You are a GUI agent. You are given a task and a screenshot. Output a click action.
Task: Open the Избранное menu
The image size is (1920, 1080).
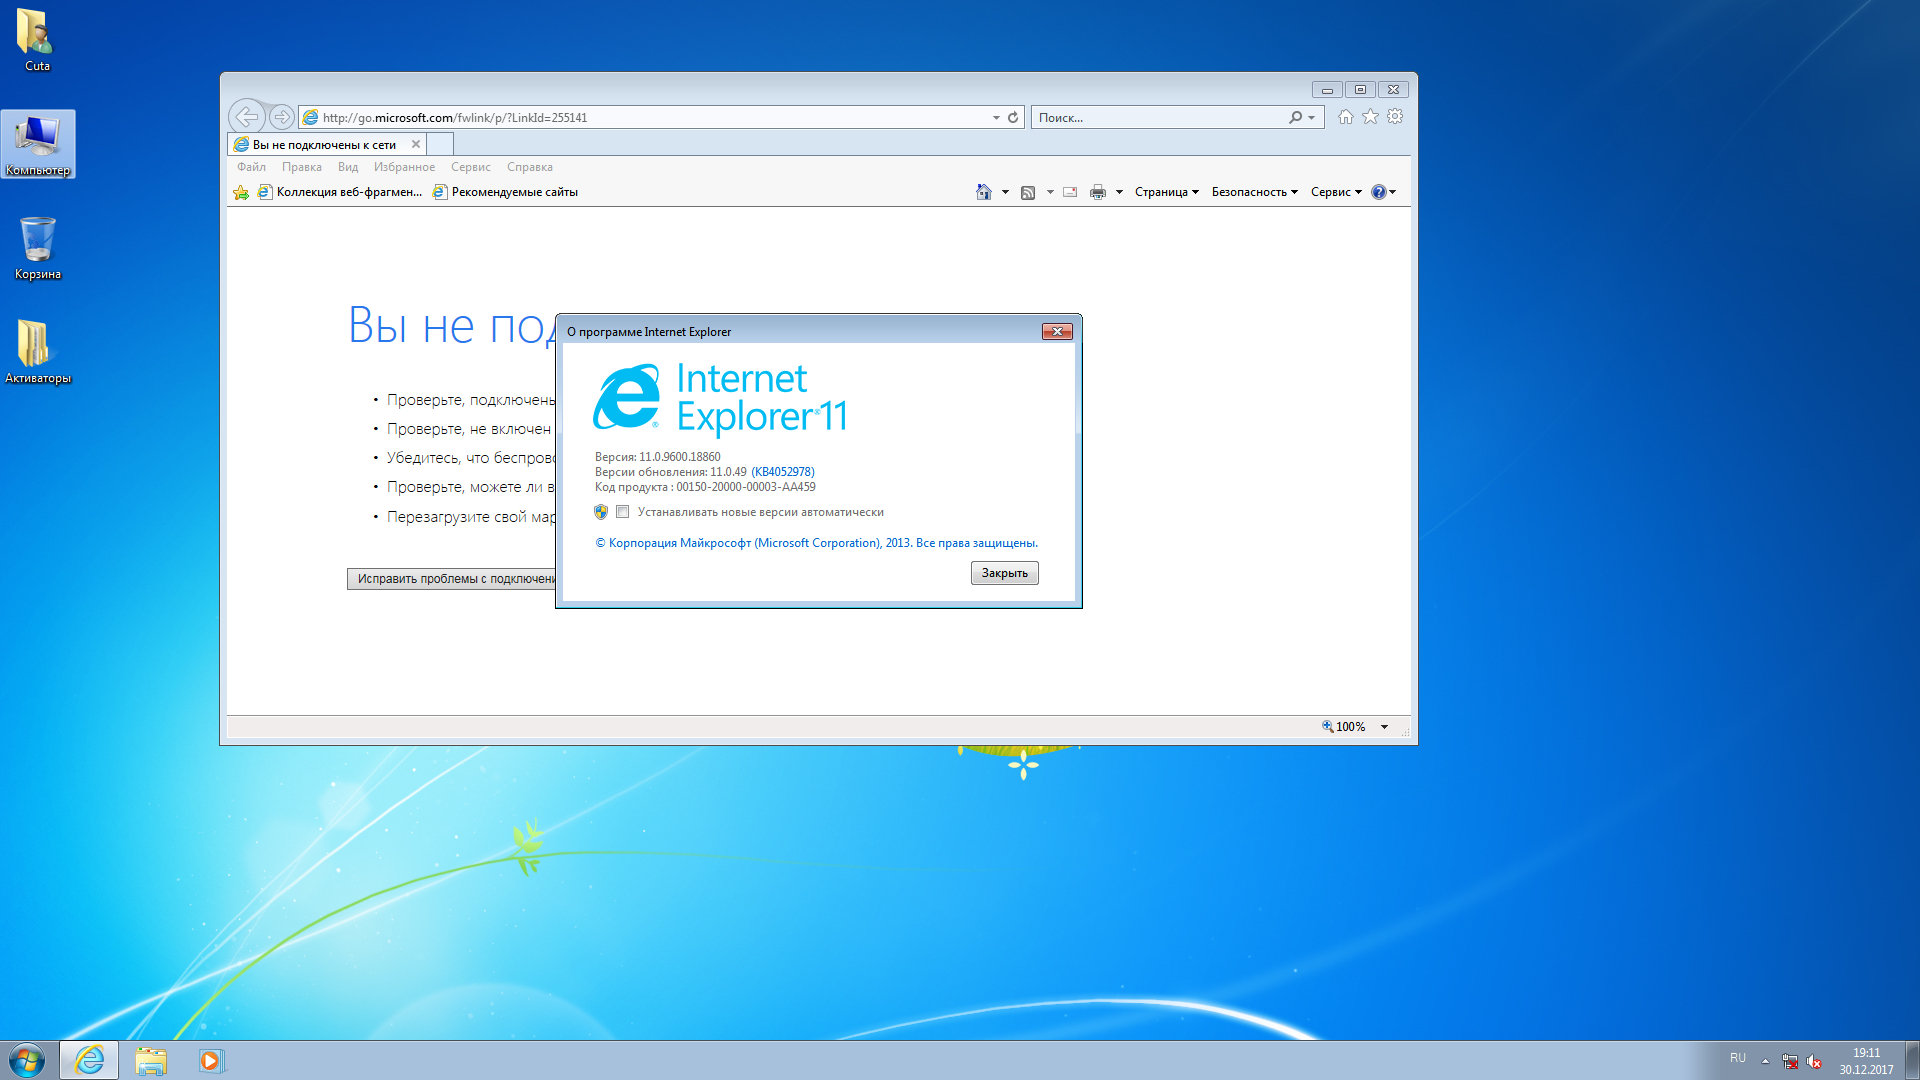[x=404, y=167]
